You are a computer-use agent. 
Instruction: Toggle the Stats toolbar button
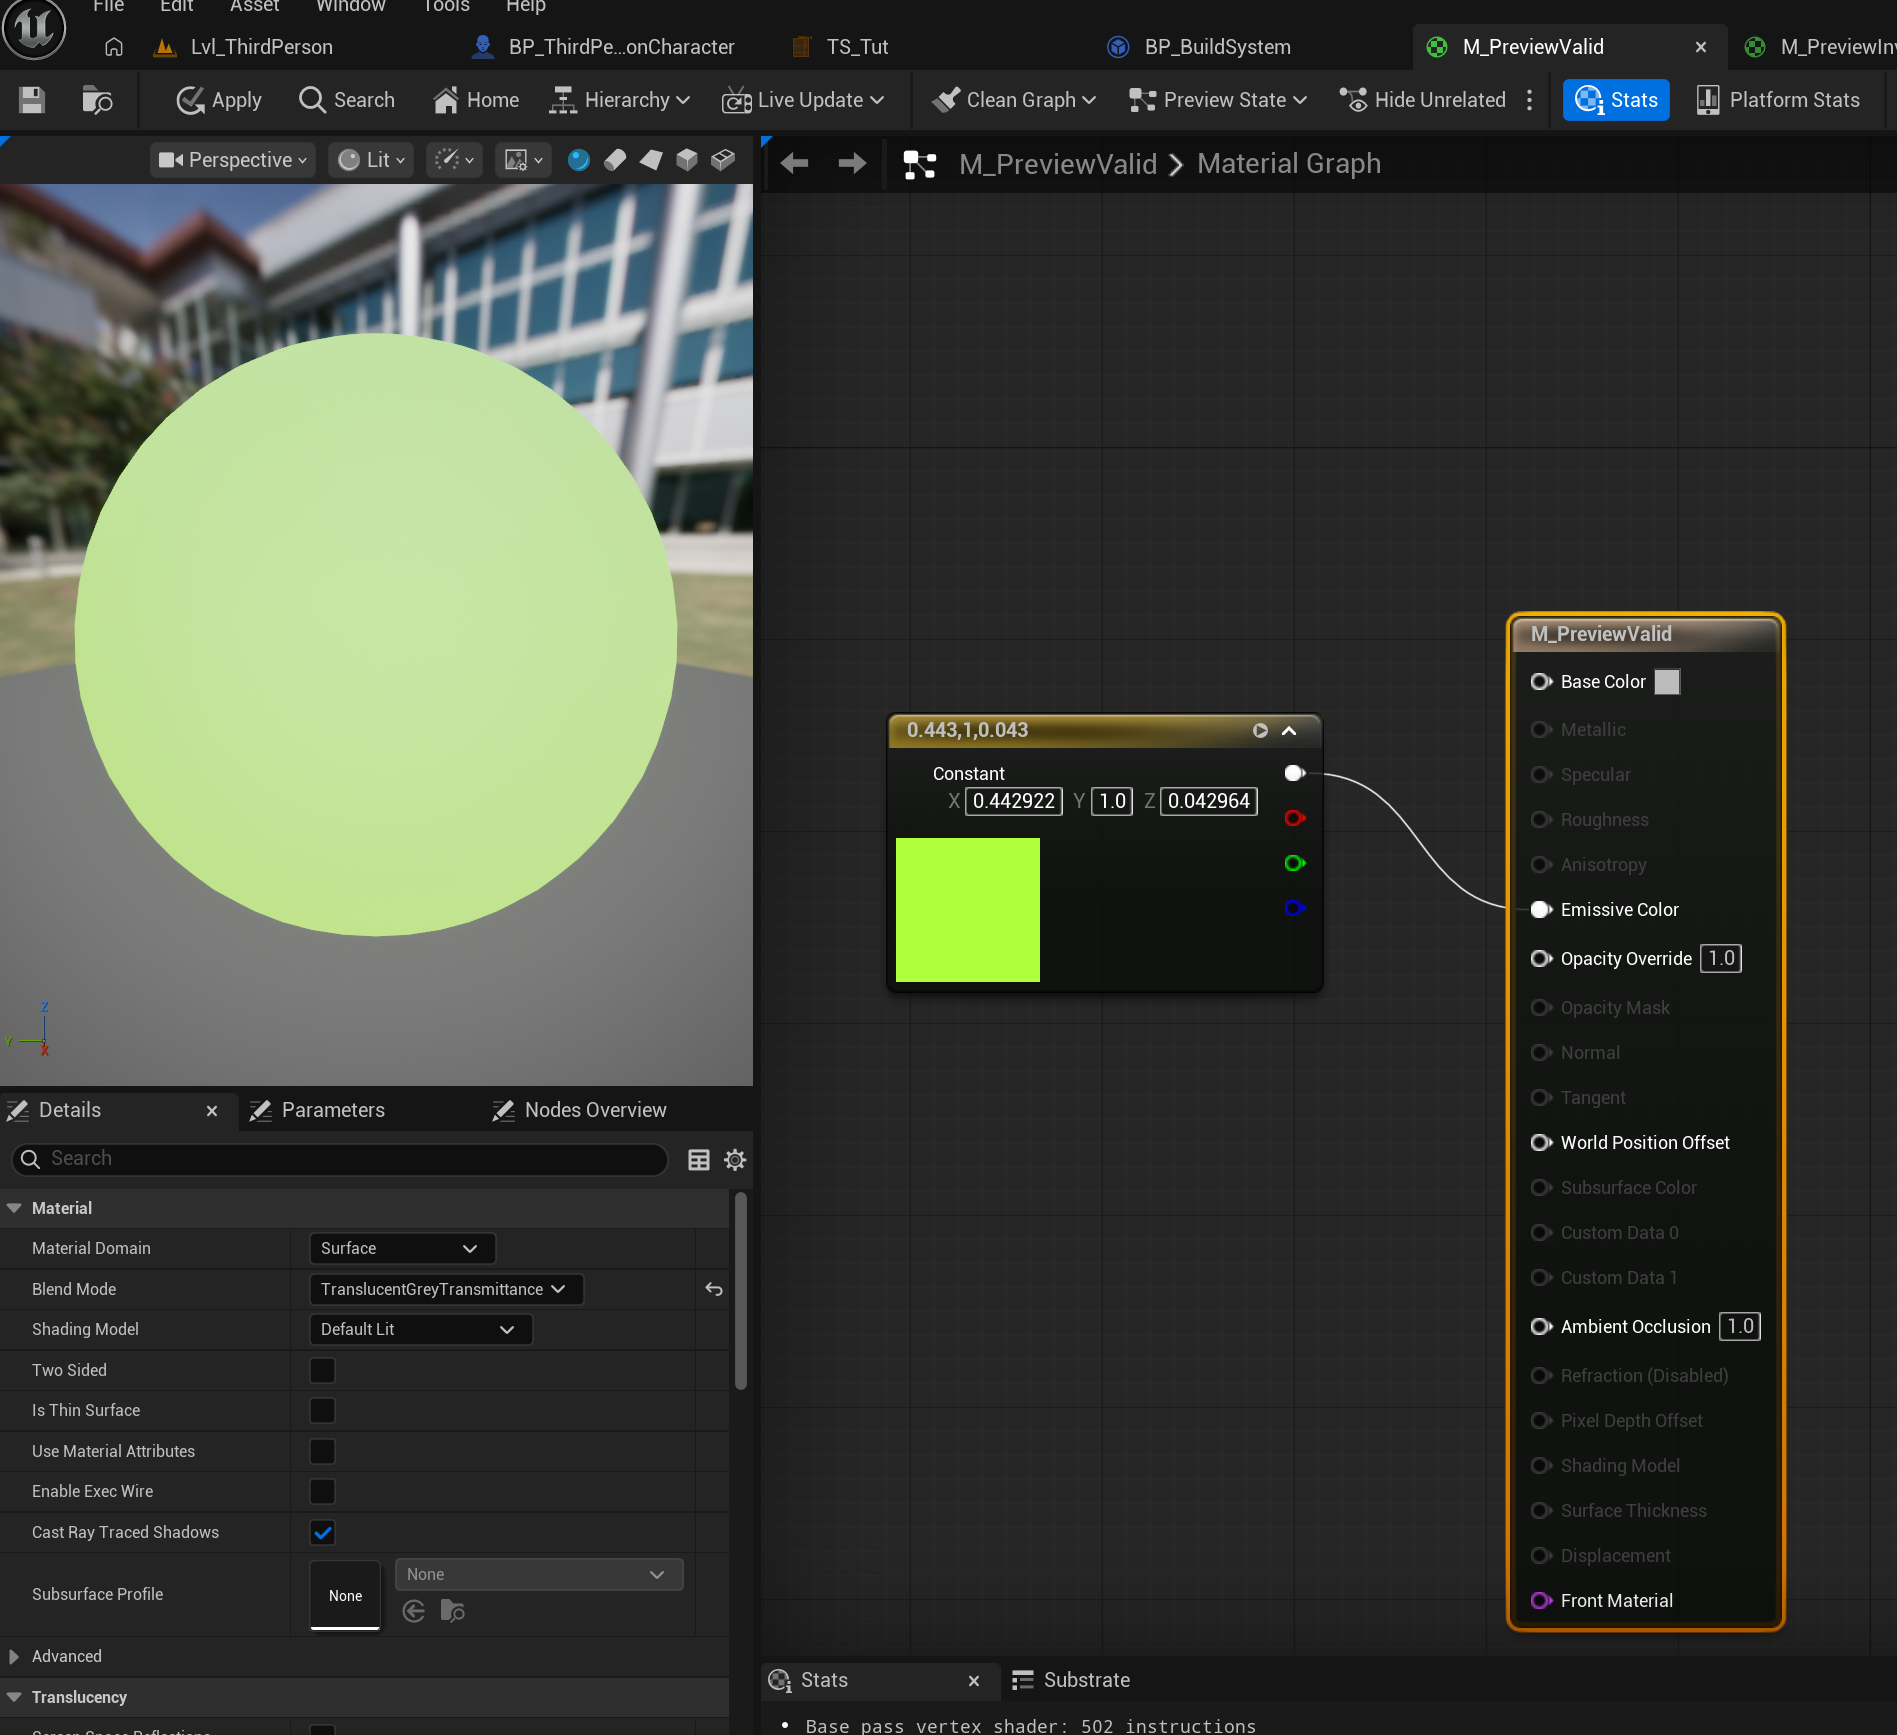1616,100
